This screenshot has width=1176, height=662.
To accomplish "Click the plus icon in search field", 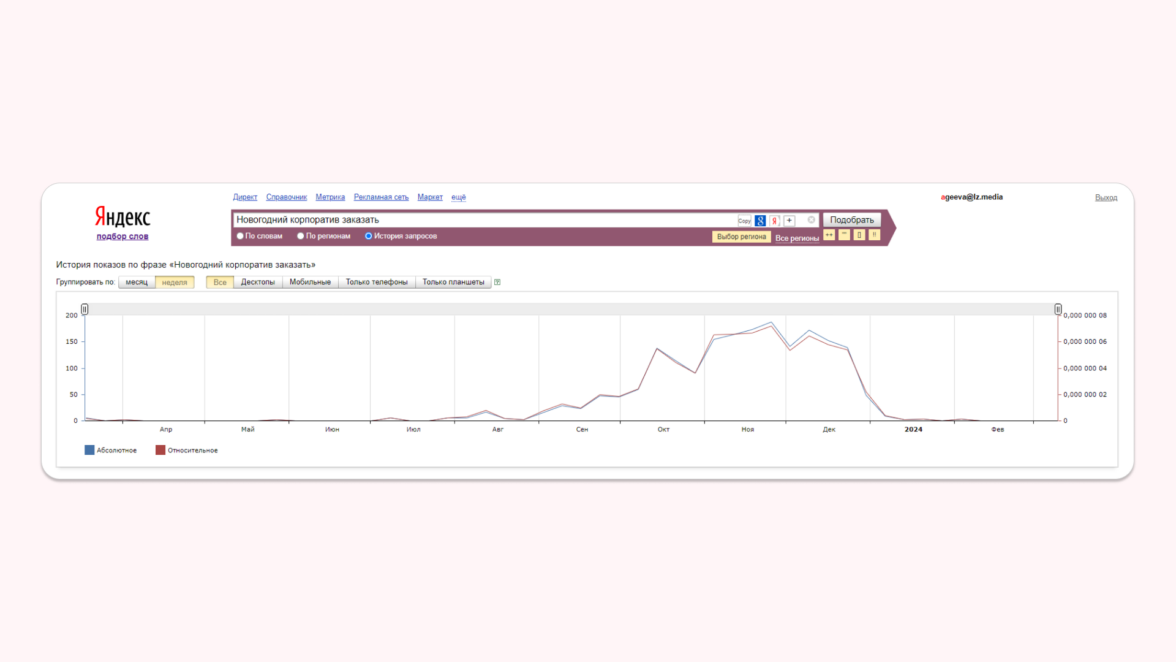I will click(x=789, y=220).
